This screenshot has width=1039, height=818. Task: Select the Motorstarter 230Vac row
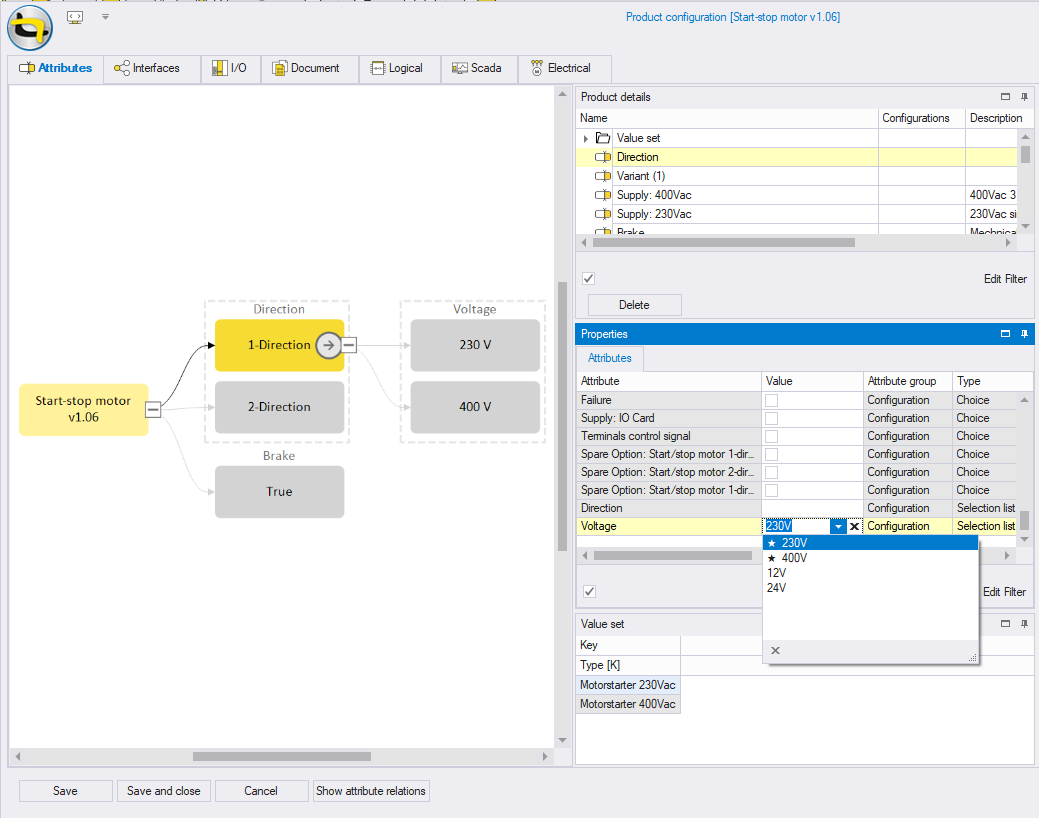628,685
